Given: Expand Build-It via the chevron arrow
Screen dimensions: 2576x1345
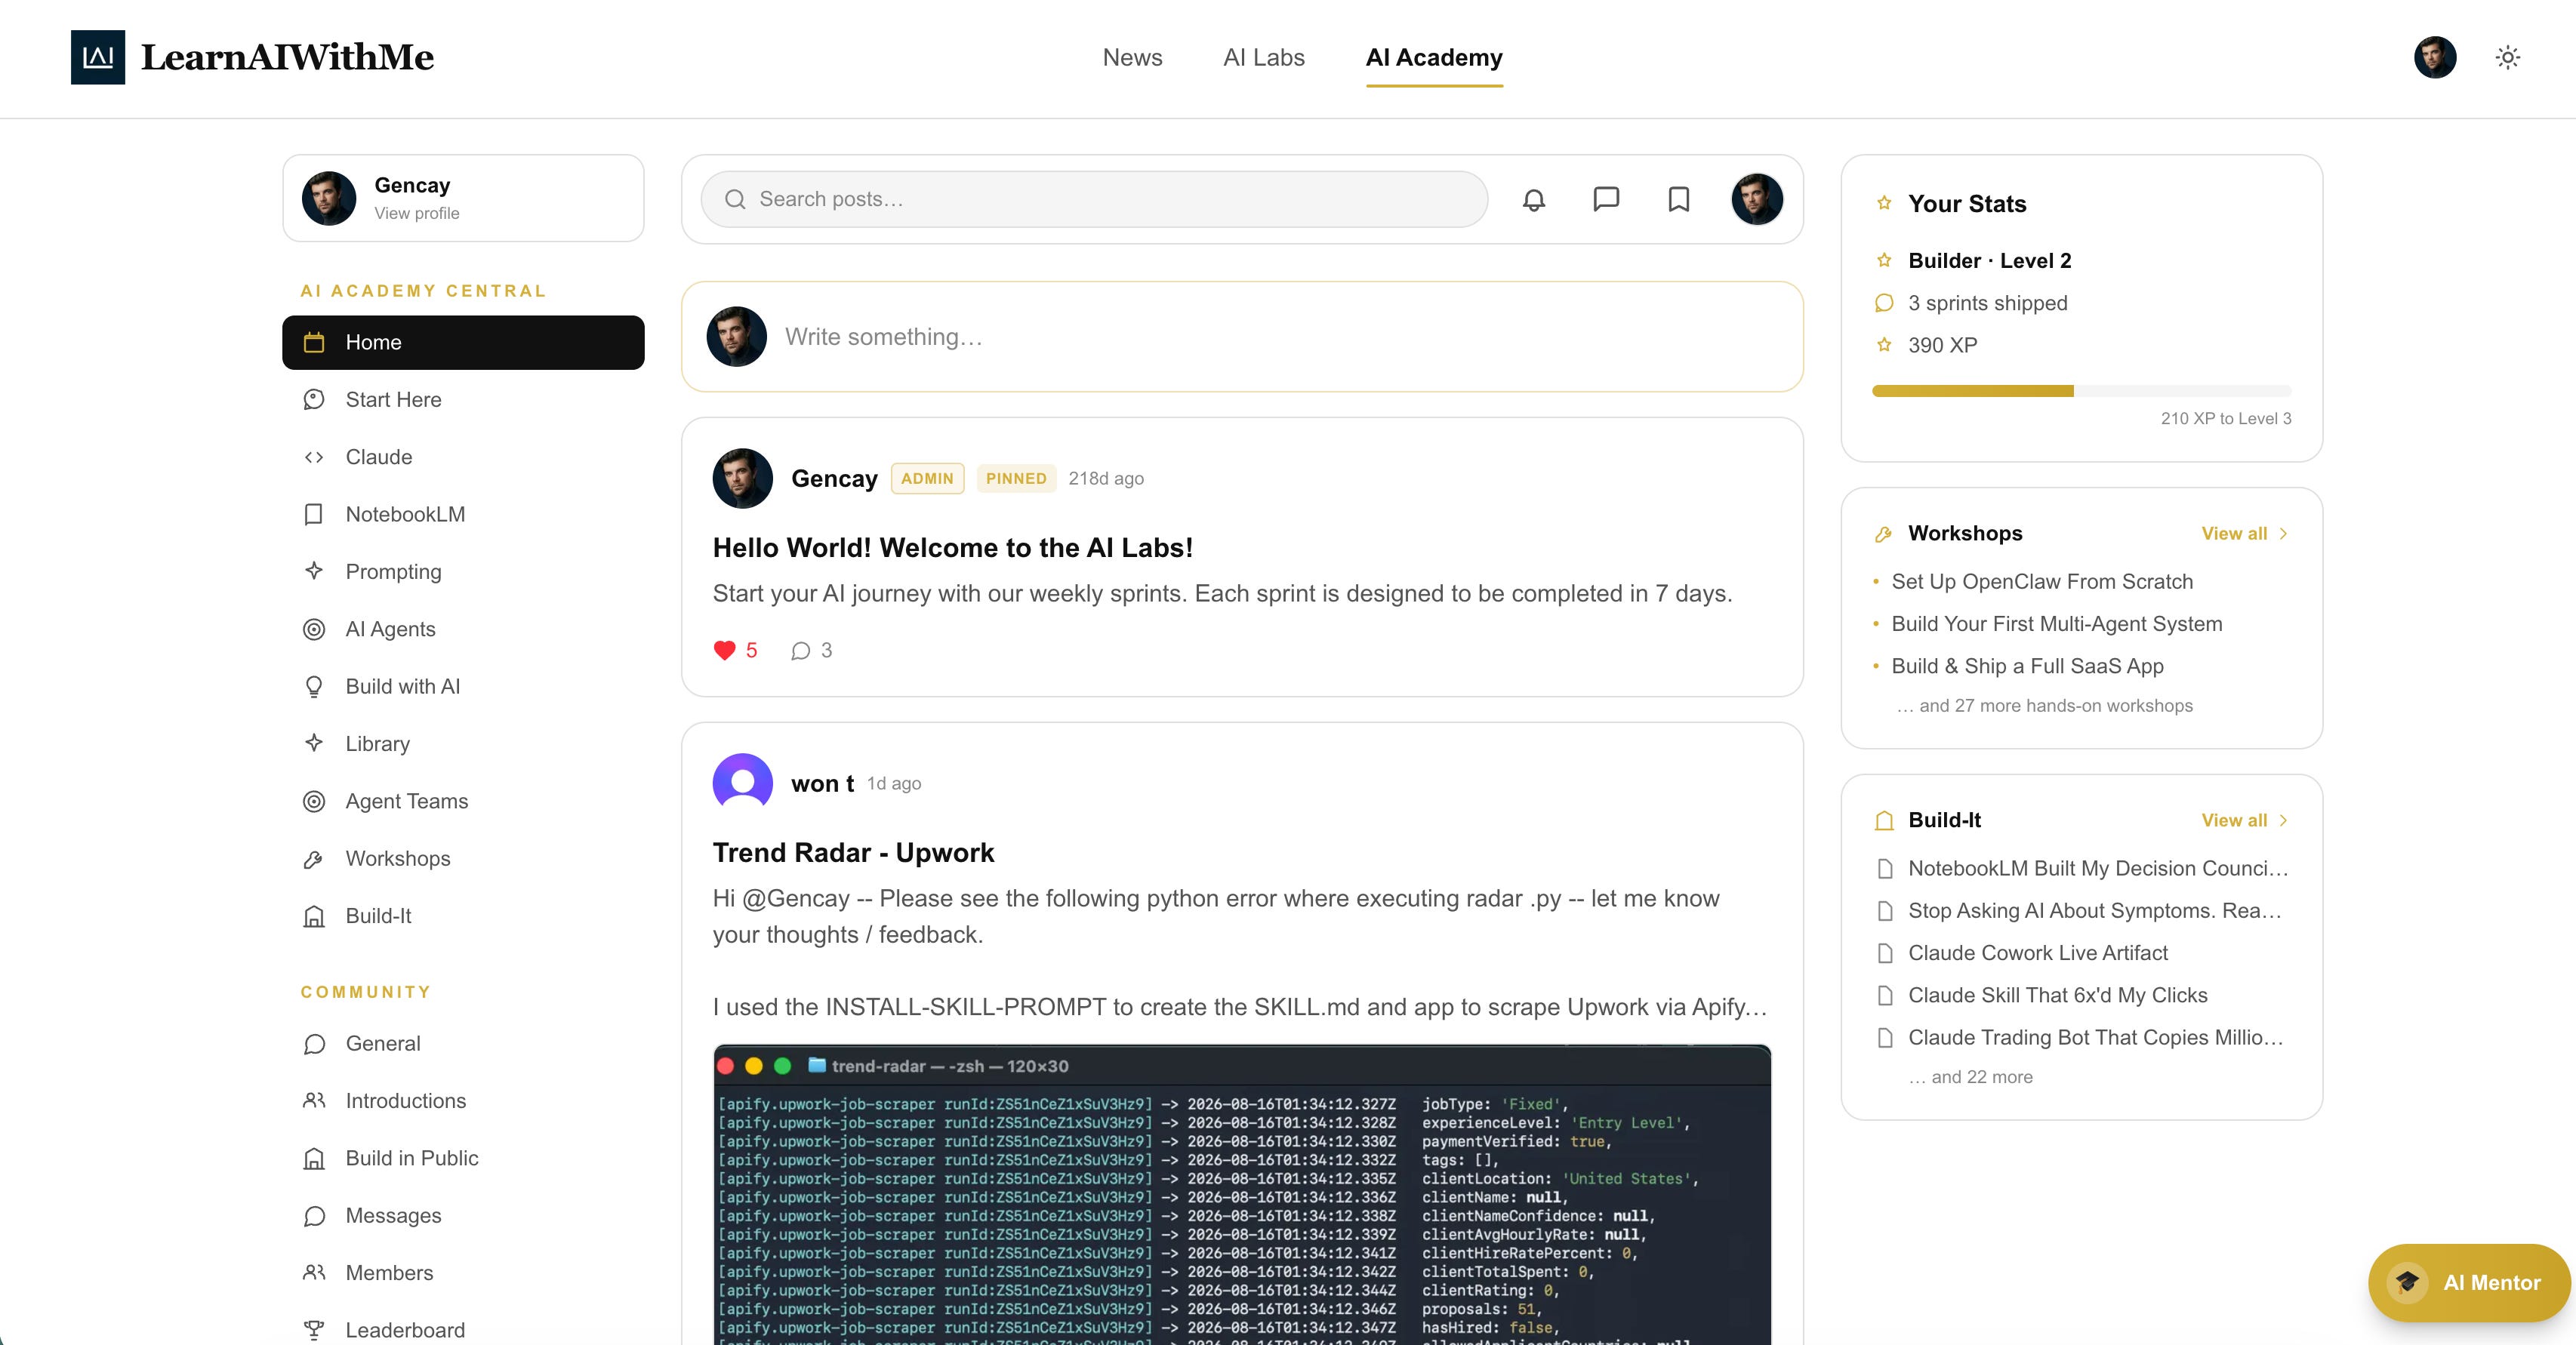Looking at the screenshot, I should [2283, 820].
